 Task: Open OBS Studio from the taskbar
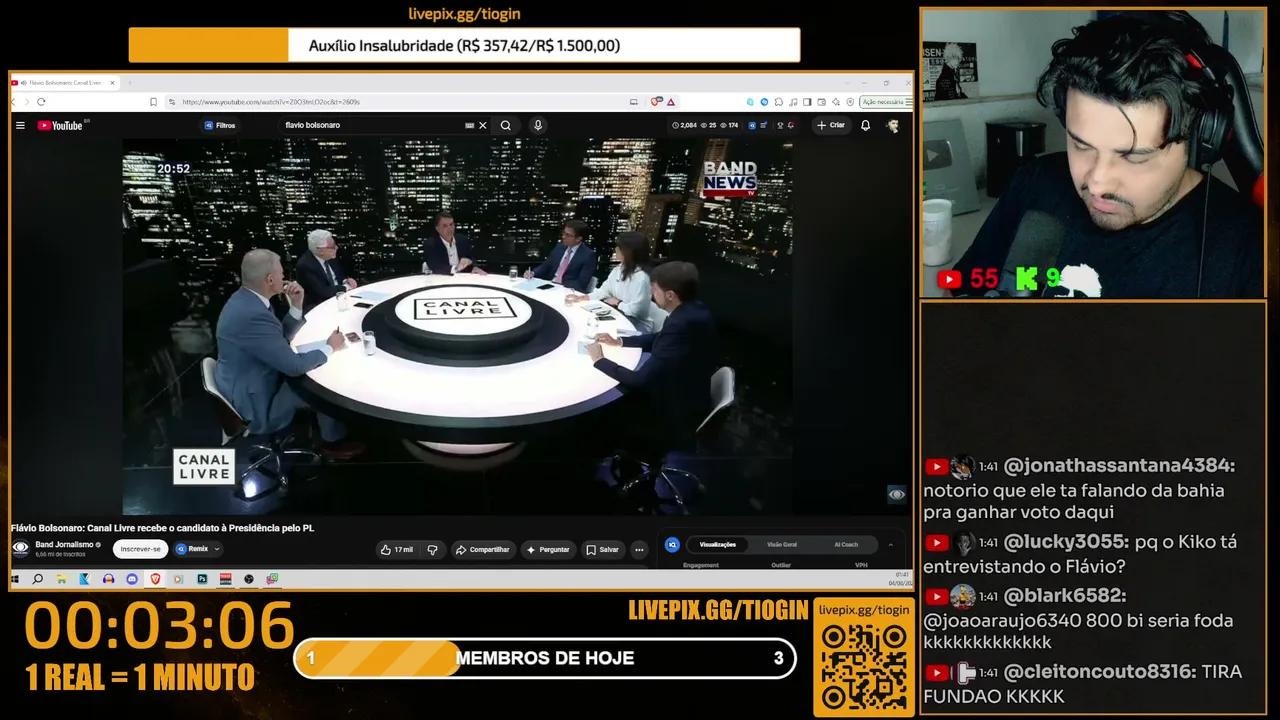[x=249, y=579]
